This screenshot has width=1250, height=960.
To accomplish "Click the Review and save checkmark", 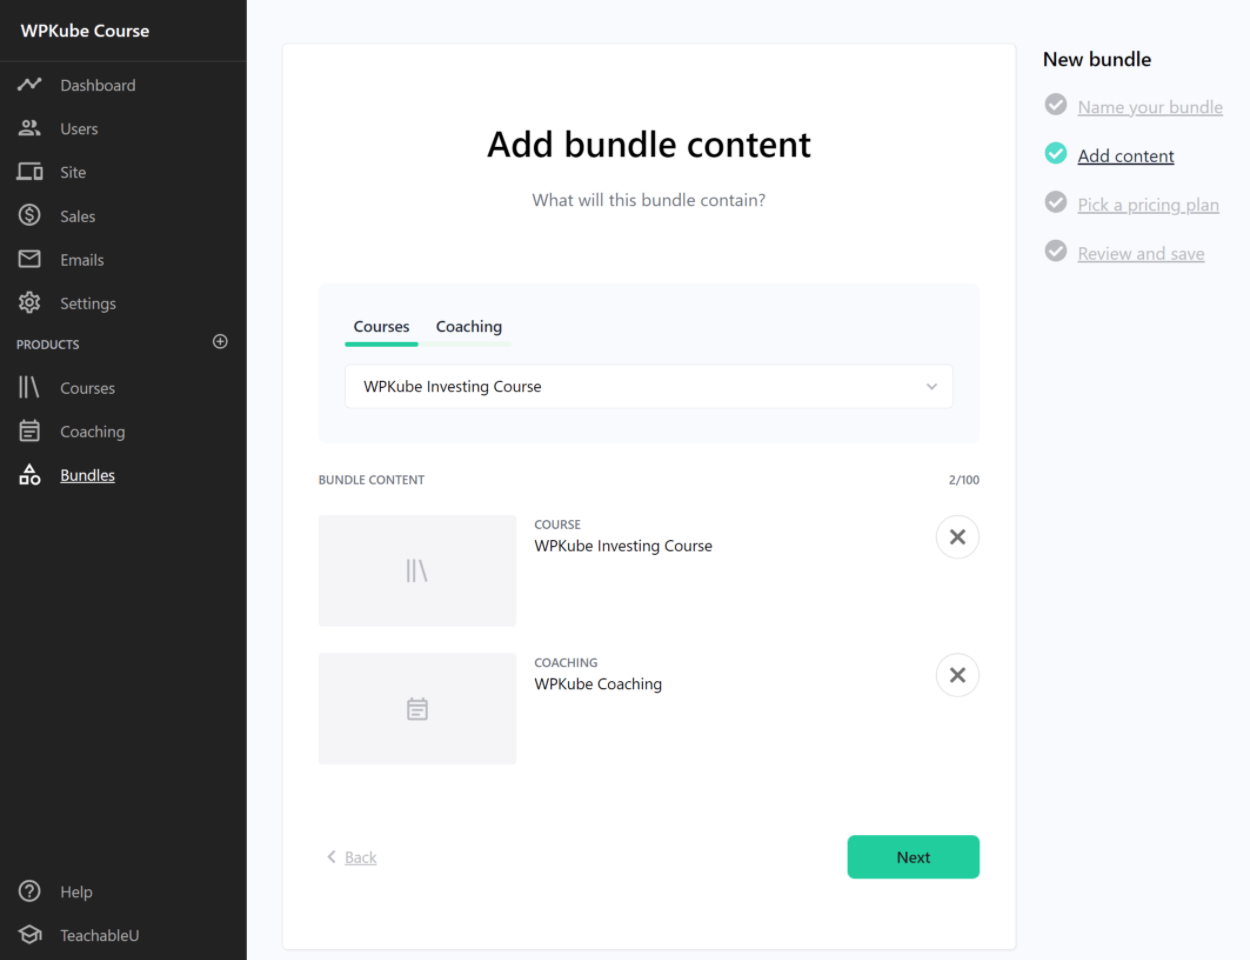I will point(1056,251).
